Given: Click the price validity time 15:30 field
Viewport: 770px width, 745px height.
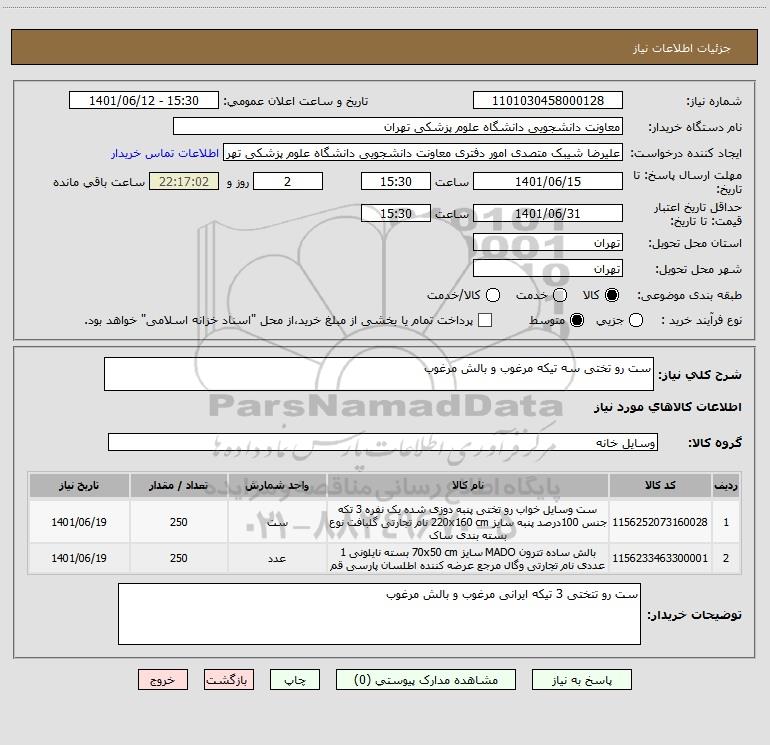Looking at the screenshot, I should click(396, 213).
